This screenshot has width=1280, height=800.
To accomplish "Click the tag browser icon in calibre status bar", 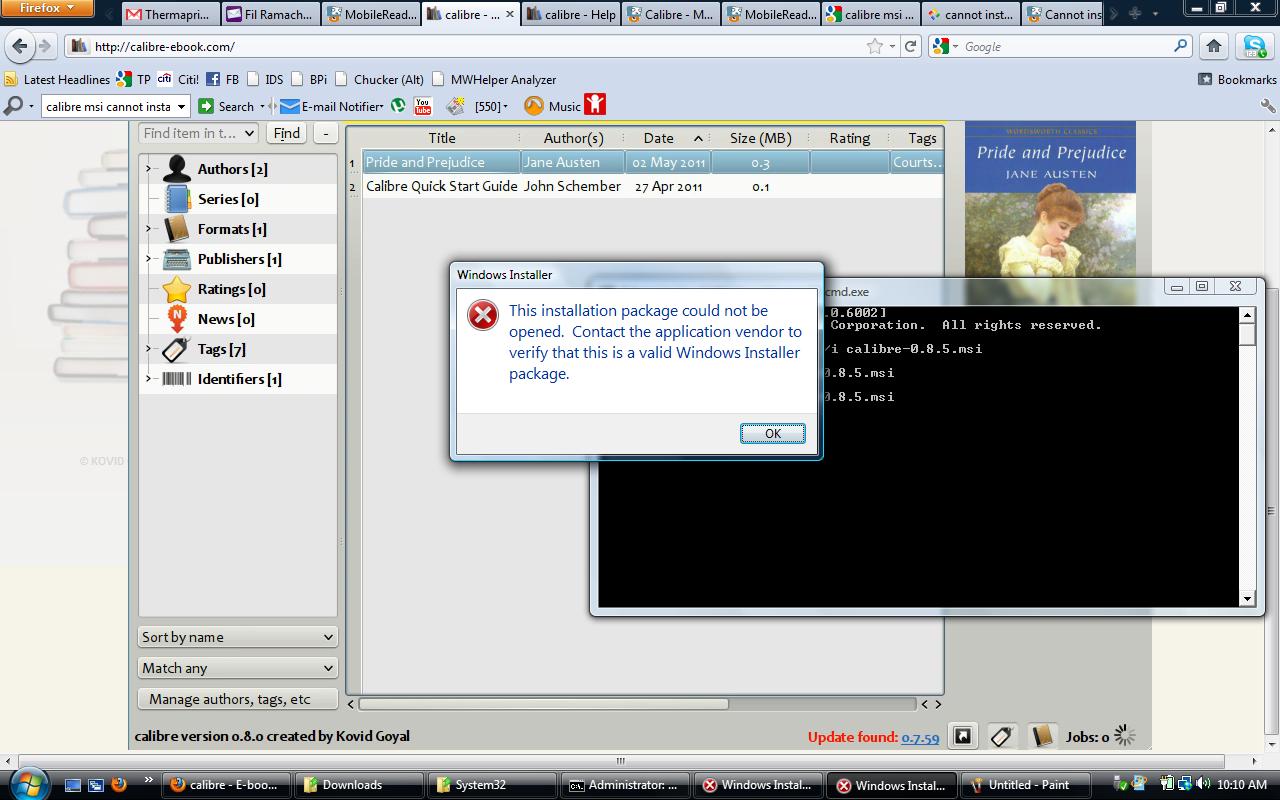I will [1002, 737].
